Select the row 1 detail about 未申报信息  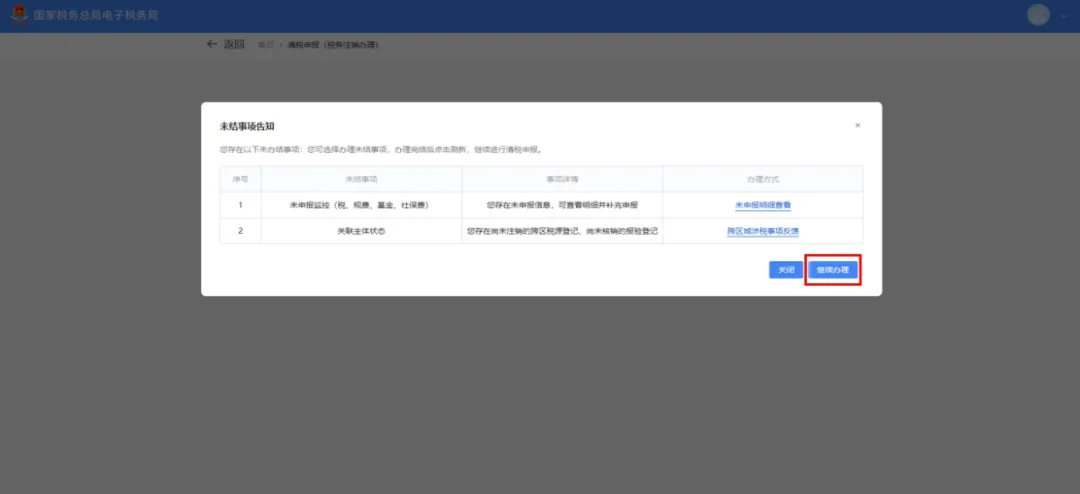[563, 205]
